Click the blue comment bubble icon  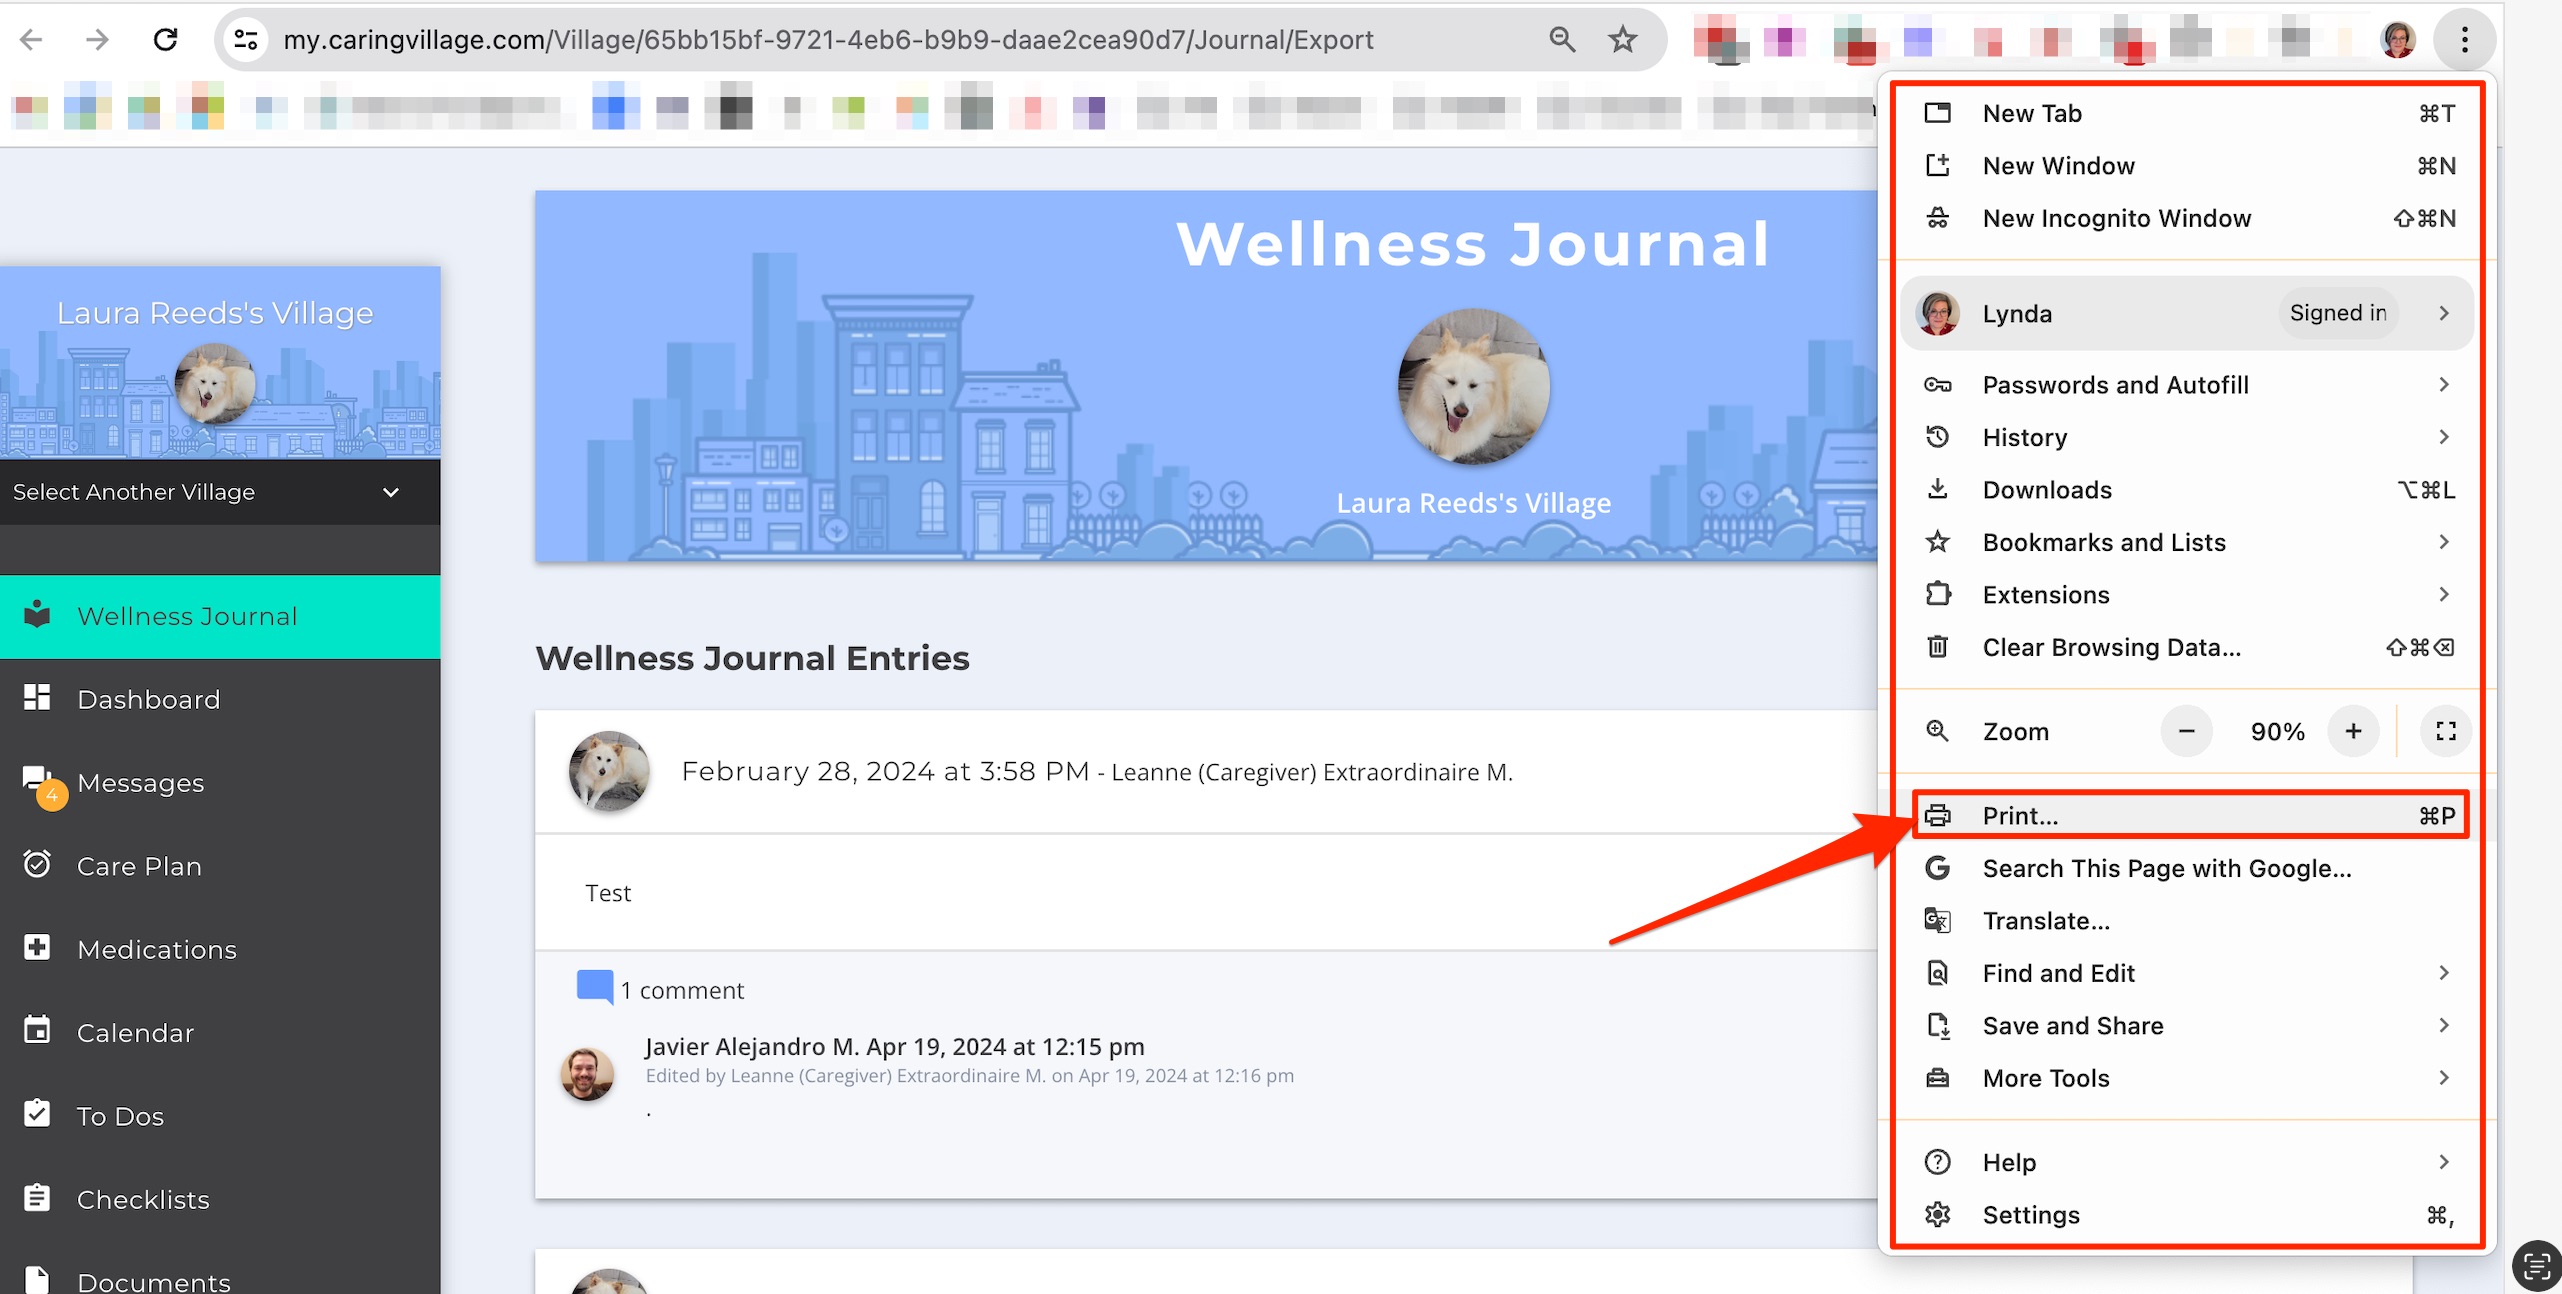595,987
